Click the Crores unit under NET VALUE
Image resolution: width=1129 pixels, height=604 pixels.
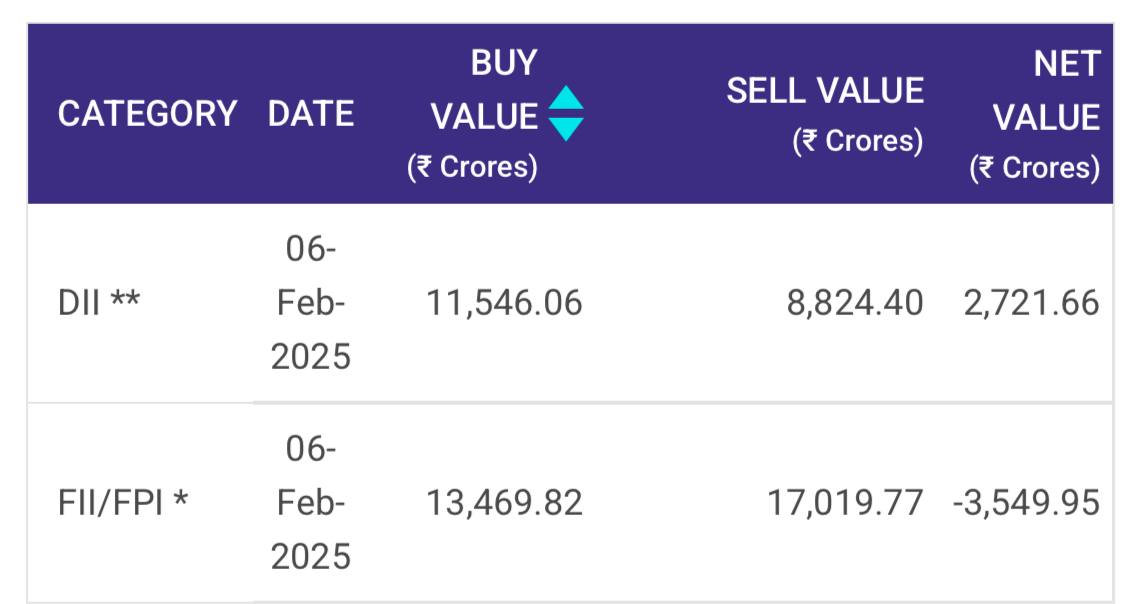click(x=1034, y=168)
